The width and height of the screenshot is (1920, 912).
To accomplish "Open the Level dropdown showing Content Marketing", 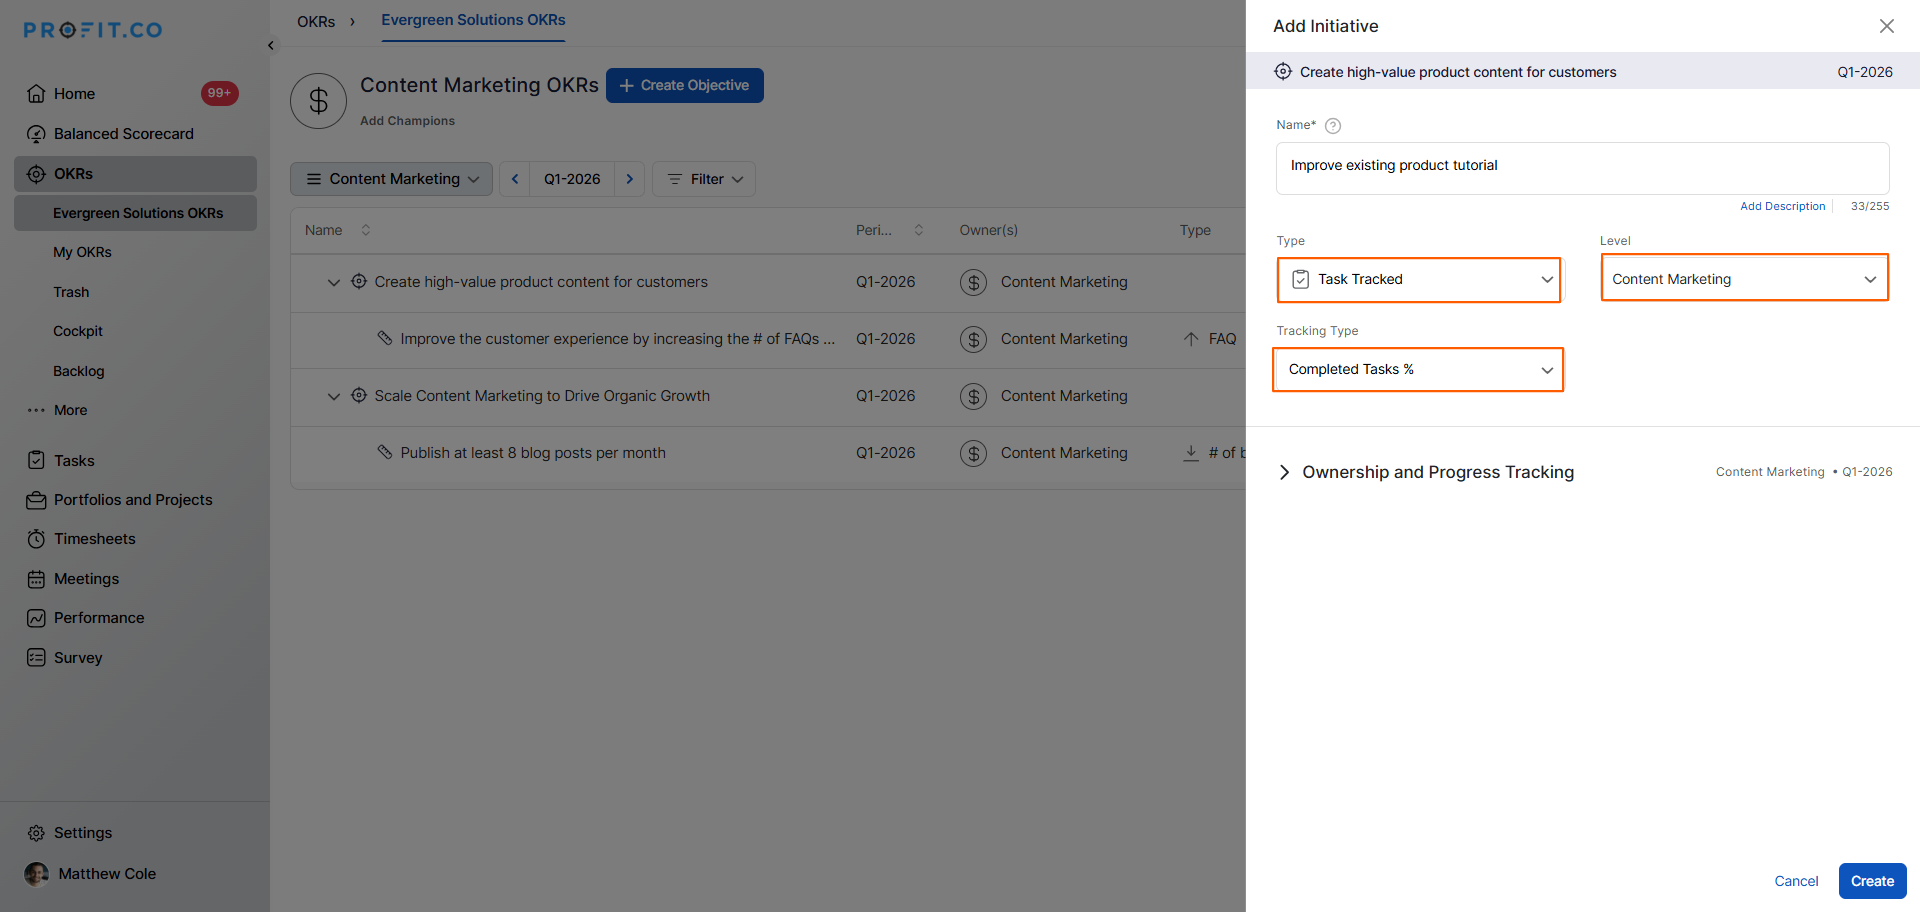I will coord(1743,279).
